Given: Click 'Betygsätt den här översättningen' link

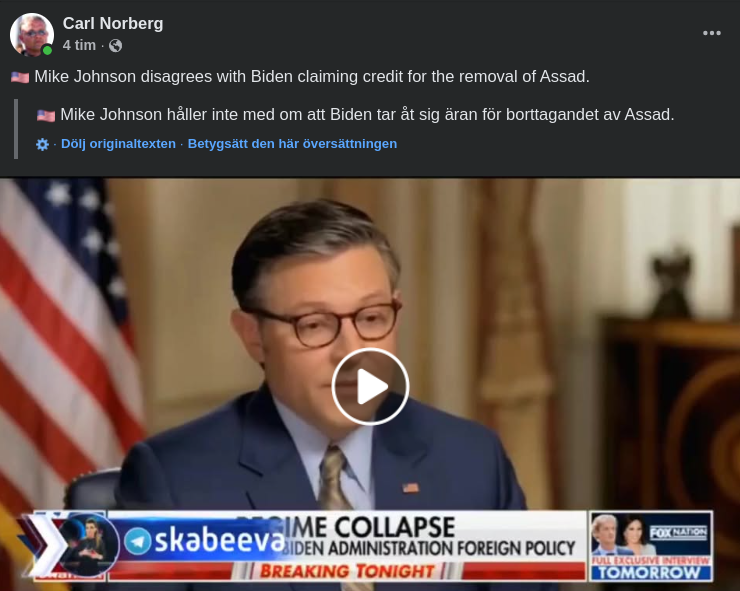Looking at the screenshot, I should point(292,144).
